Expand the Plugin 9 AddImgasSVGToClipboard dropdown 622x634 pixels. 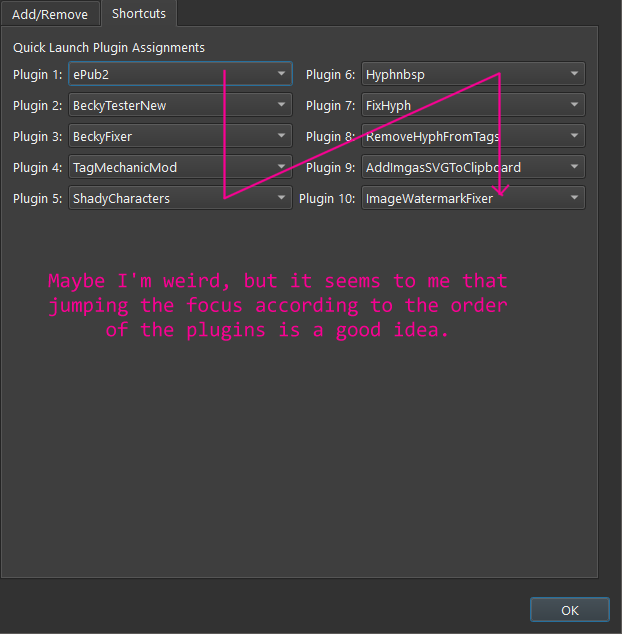coord(472,167)
